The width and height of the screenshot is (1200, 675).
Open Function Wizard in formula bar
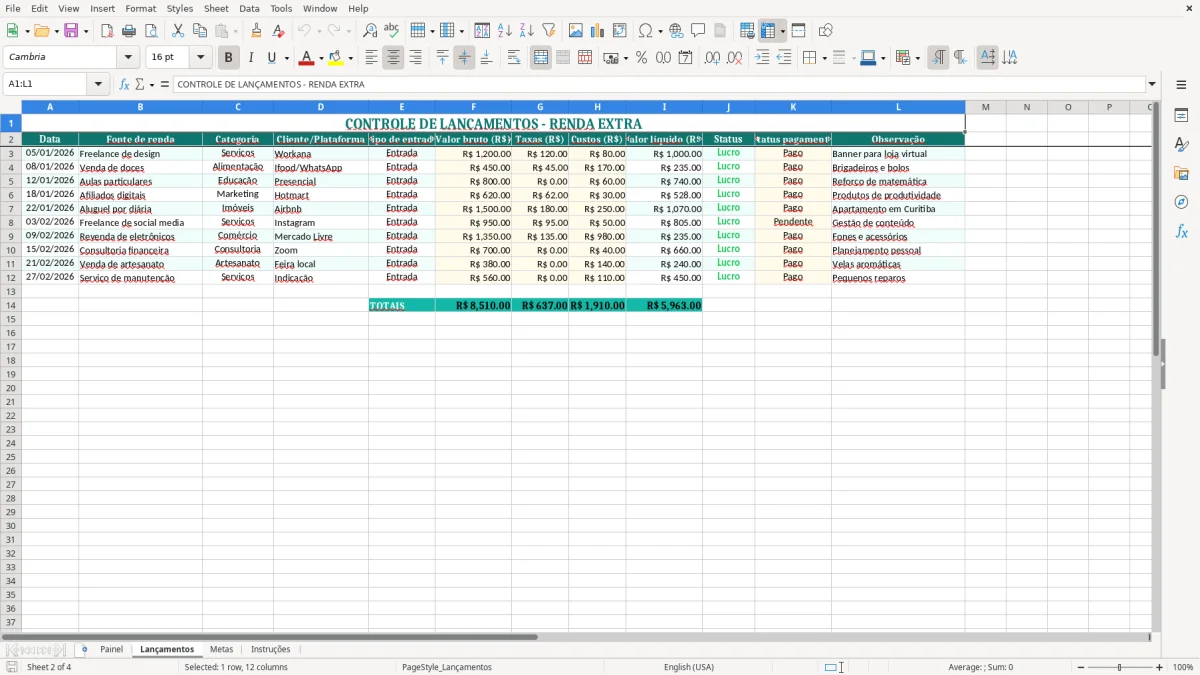pyautogui.click(x=125, y=85)
